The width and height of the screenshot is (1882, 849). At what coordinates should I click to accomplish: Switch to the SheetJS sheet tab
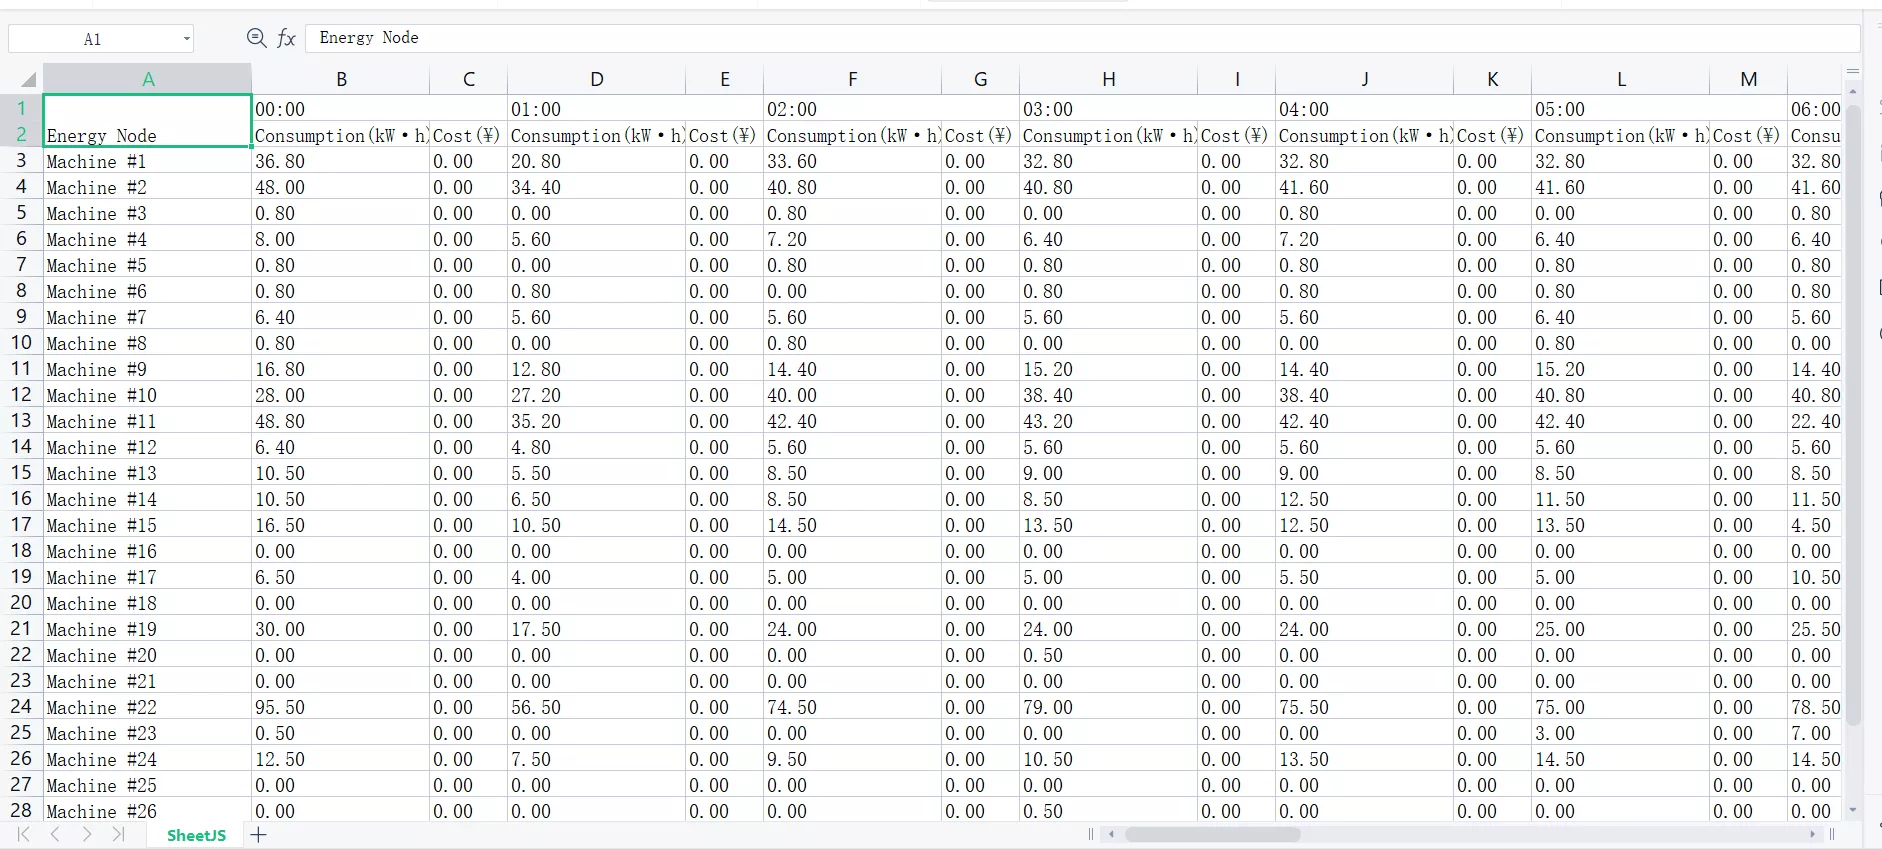click(196, 835)
